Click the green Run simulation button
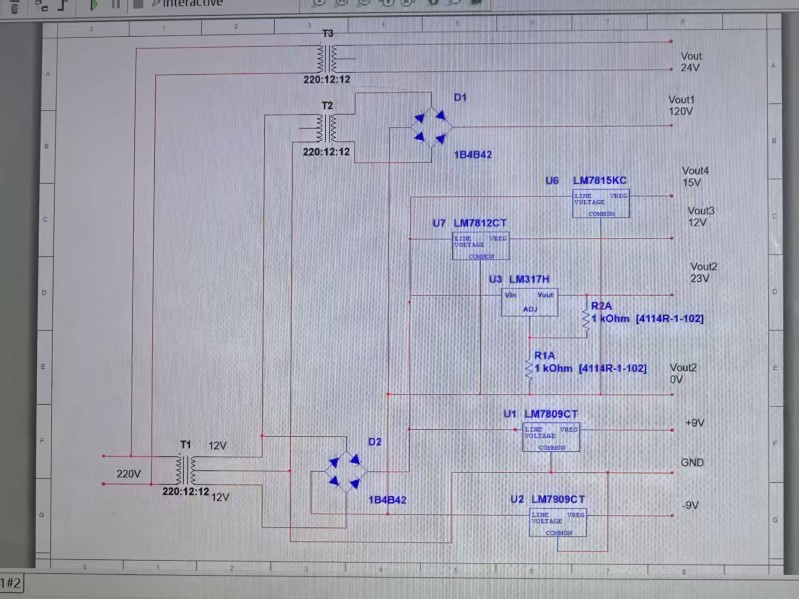Viewport: 799px width, 599px height. pyautogui.click(x=93, y=4)
